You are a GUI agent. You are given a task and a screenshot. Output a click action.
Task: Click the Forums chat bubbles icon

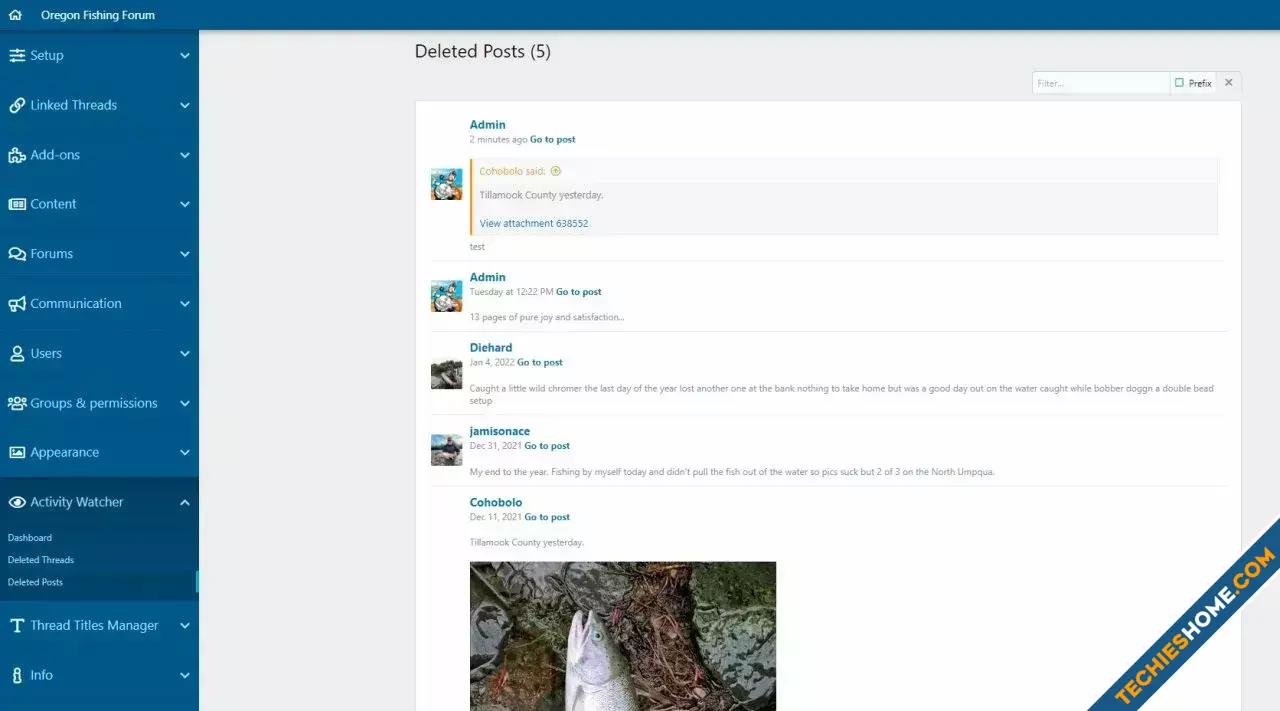coord(17,254)
